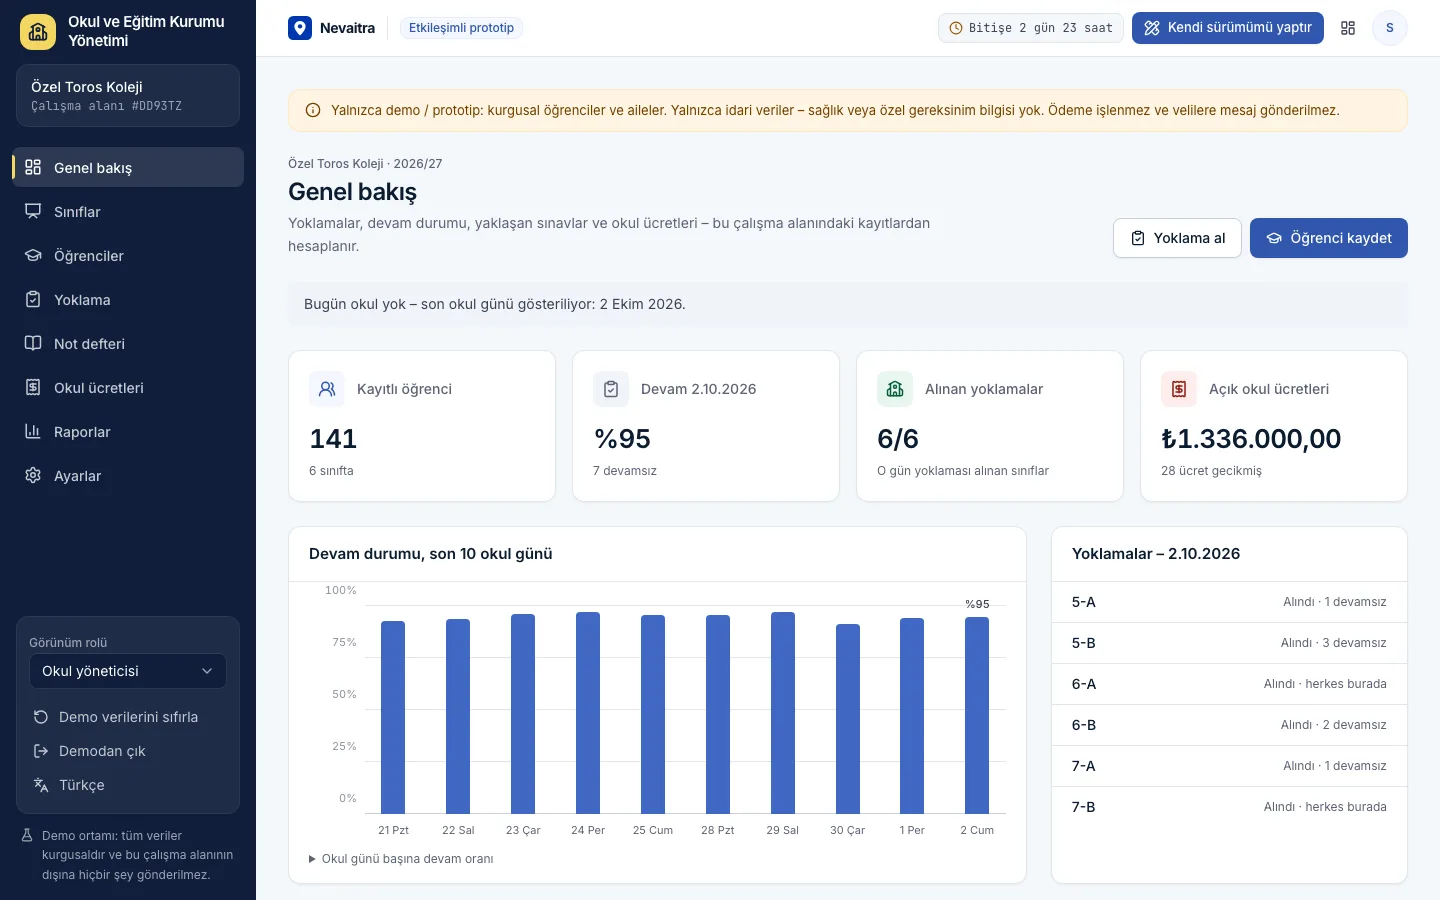The height and width of the screenshot is (900, 1440).
Task: Click the Kayıtlı öğrenci people icon
Action: (x=327, y=389)
